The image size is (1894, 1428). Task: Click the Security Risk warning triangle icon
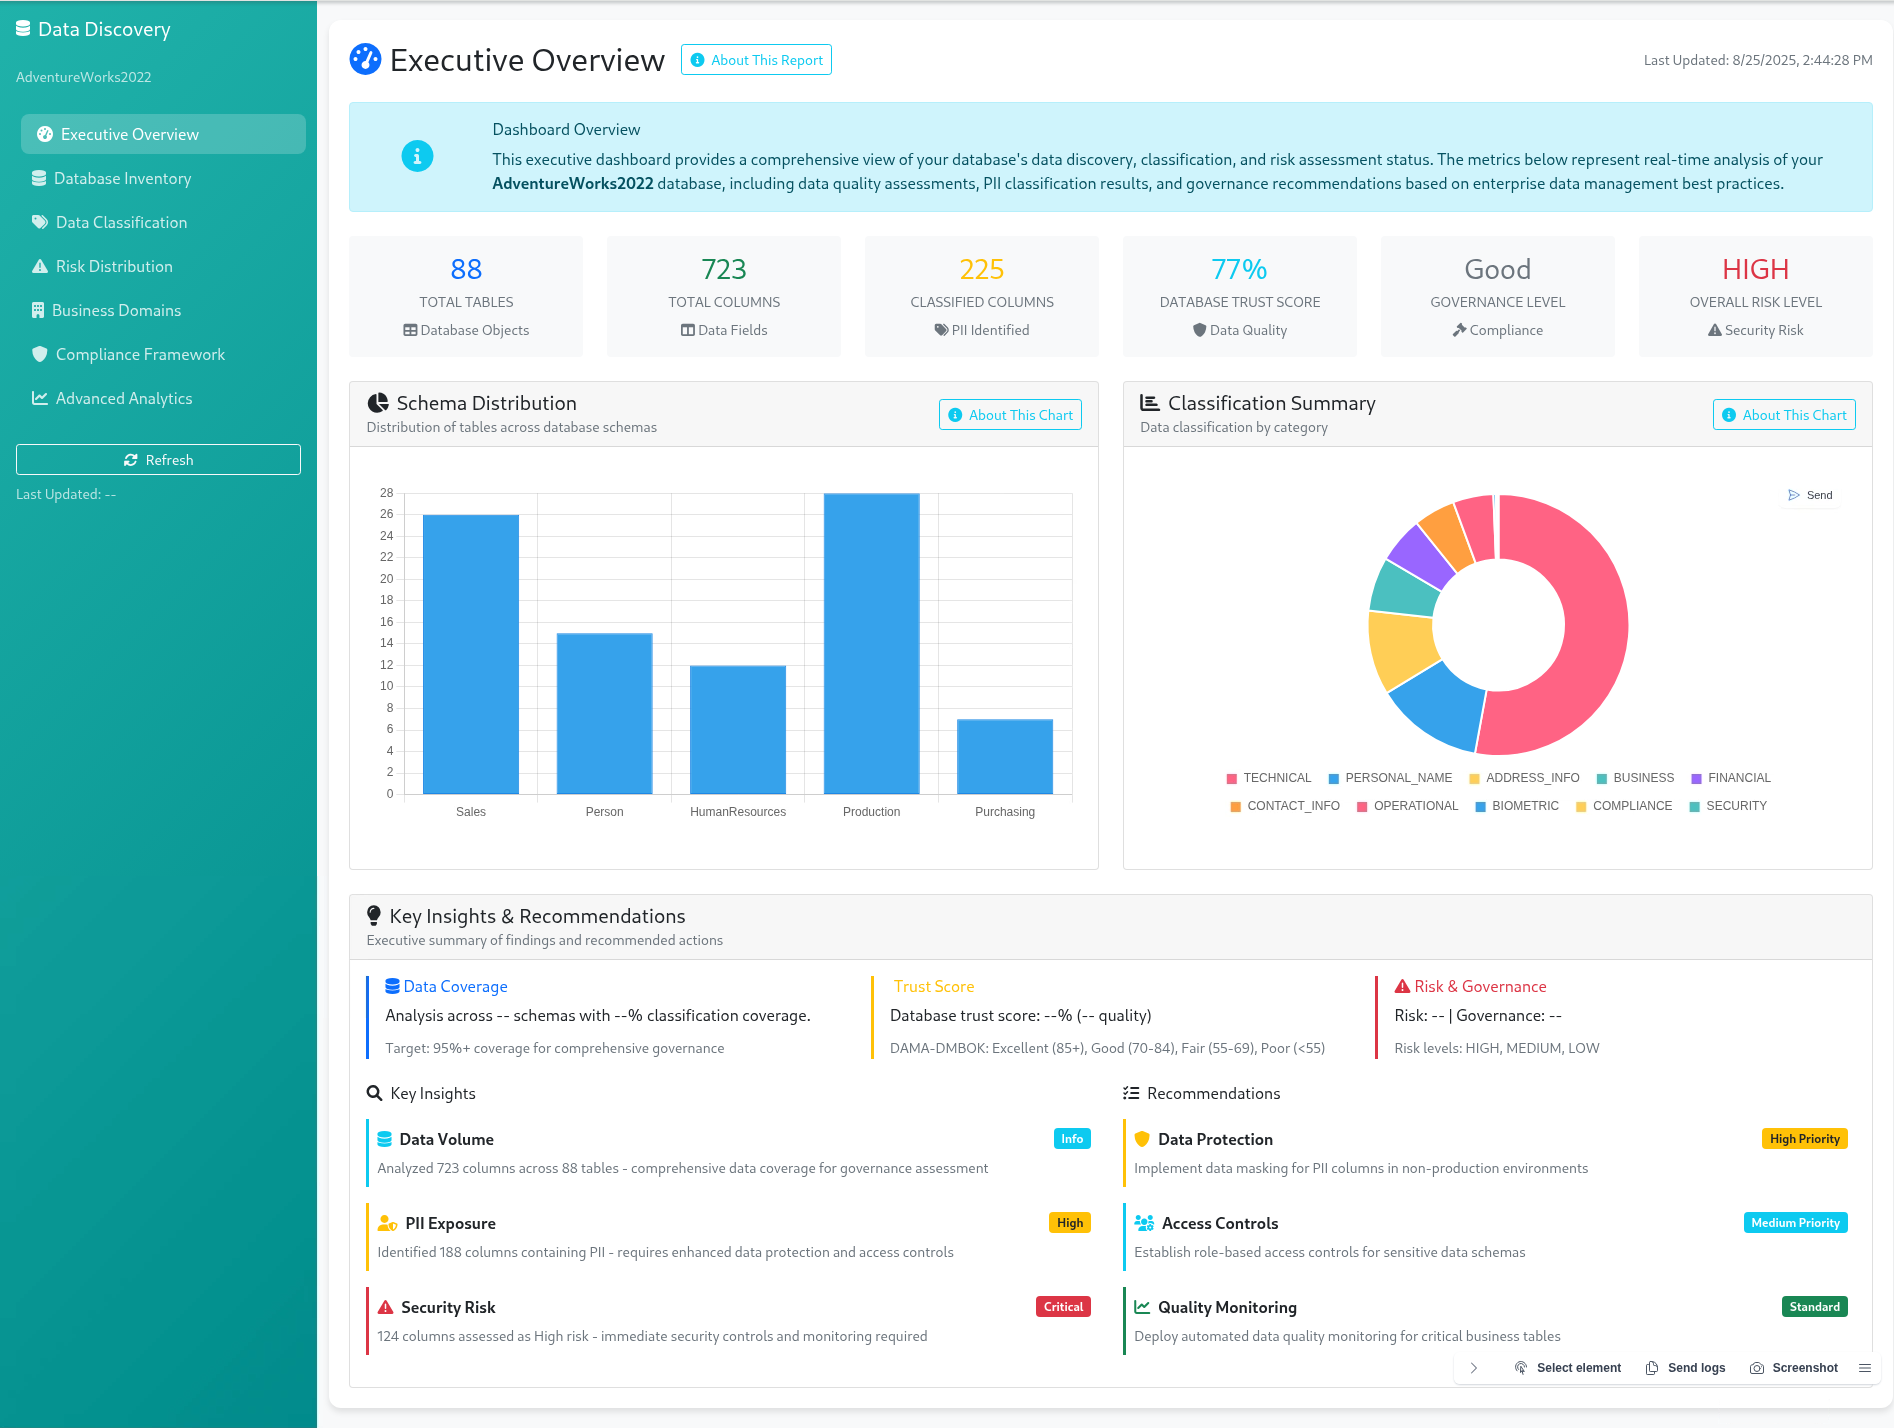pos(385,1307)
